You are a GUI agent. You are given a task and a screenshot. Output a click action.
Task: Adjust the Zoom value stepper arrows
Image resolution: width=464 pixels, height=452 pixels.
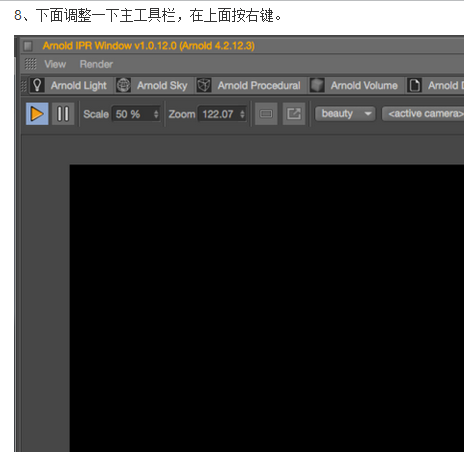[242, 114]
